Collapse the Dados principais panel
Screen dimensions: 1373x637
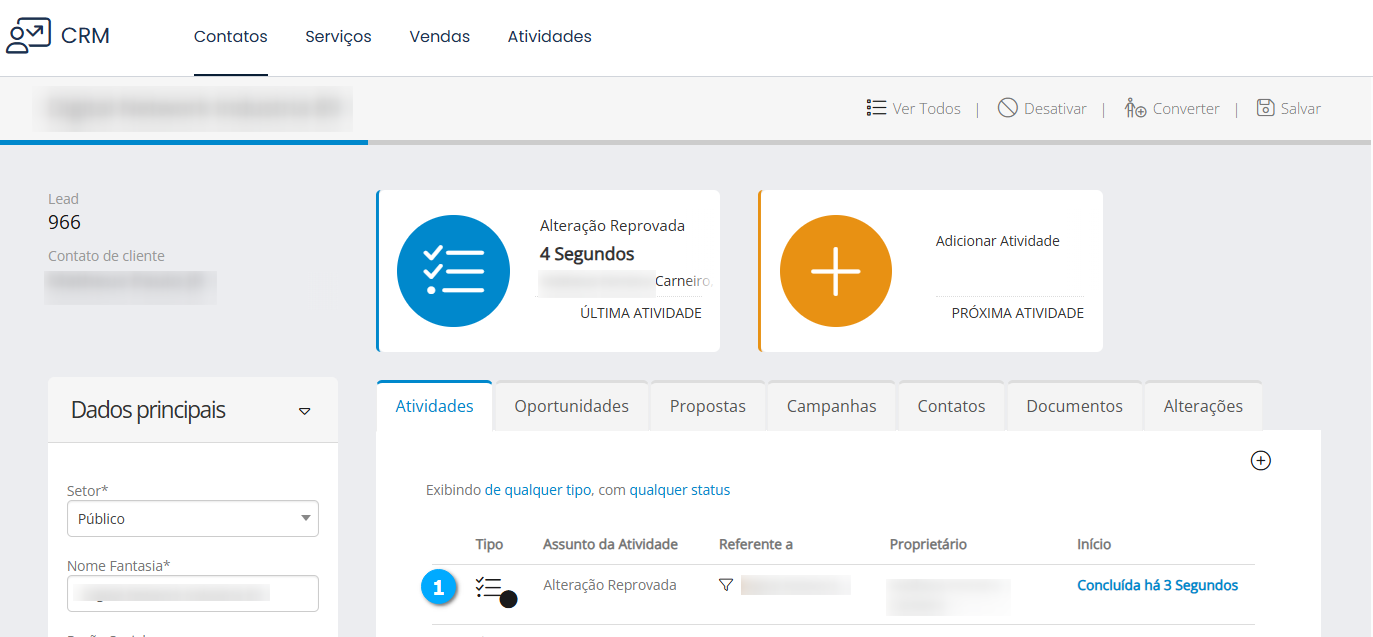click(x=305, y=411)
